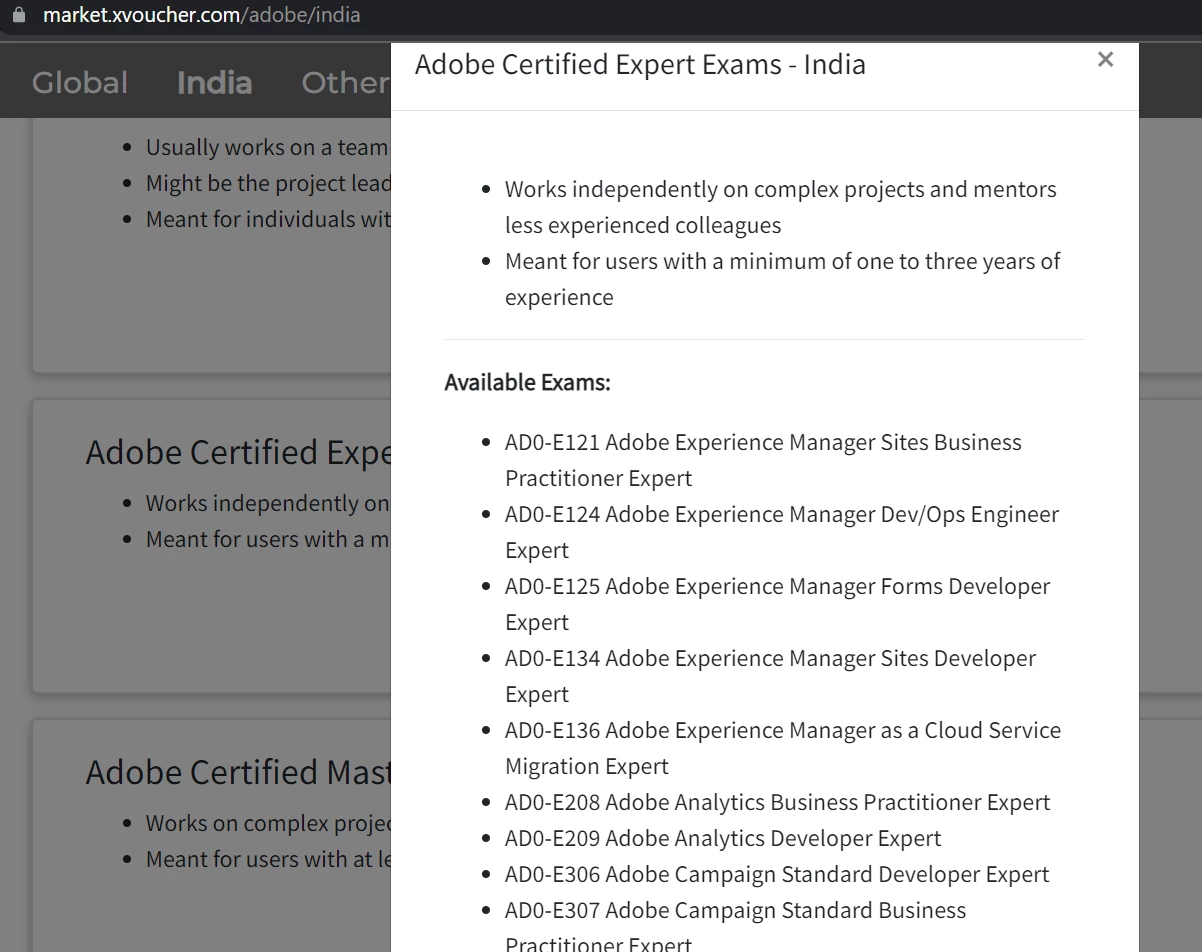Open the Global tab in navigation
Viewport: 1202px width, 952px height.
coord(80,82)
